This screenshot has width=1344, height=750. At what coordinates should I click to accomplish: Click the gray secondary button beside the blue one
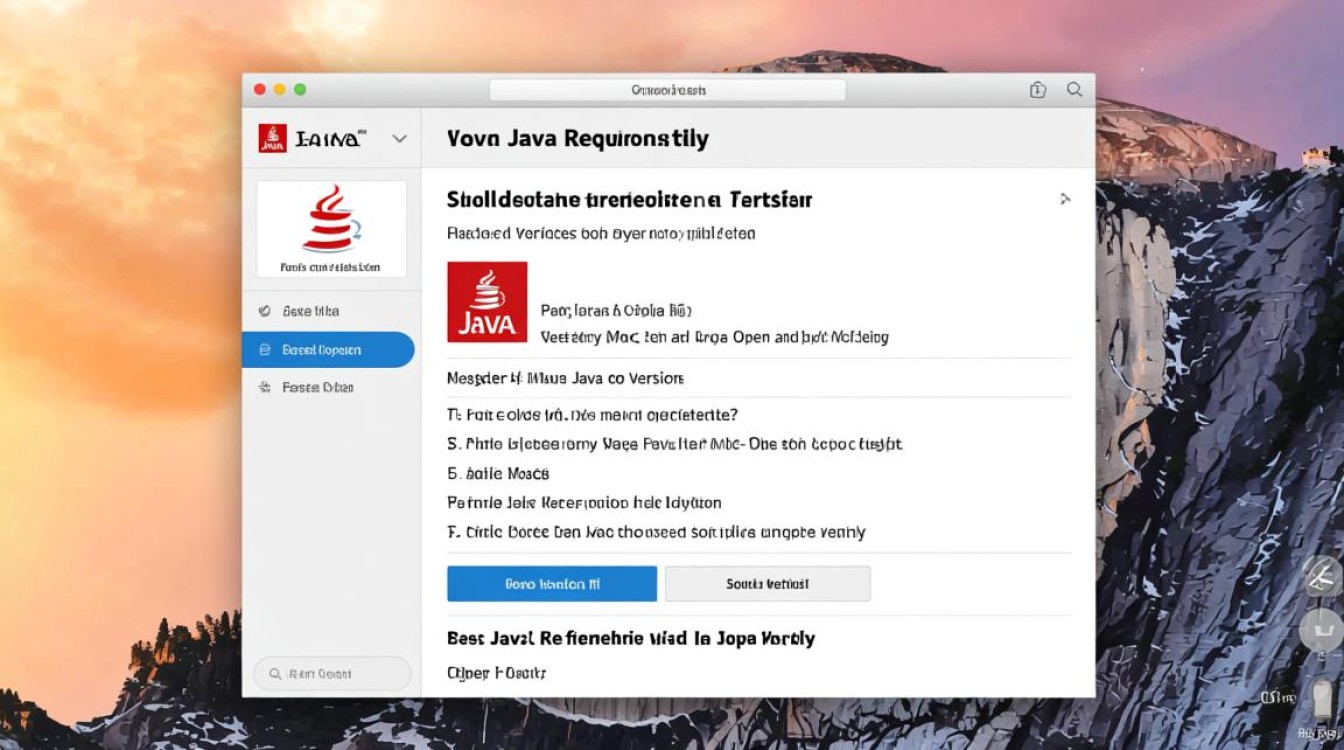click(x=767, y=583)
